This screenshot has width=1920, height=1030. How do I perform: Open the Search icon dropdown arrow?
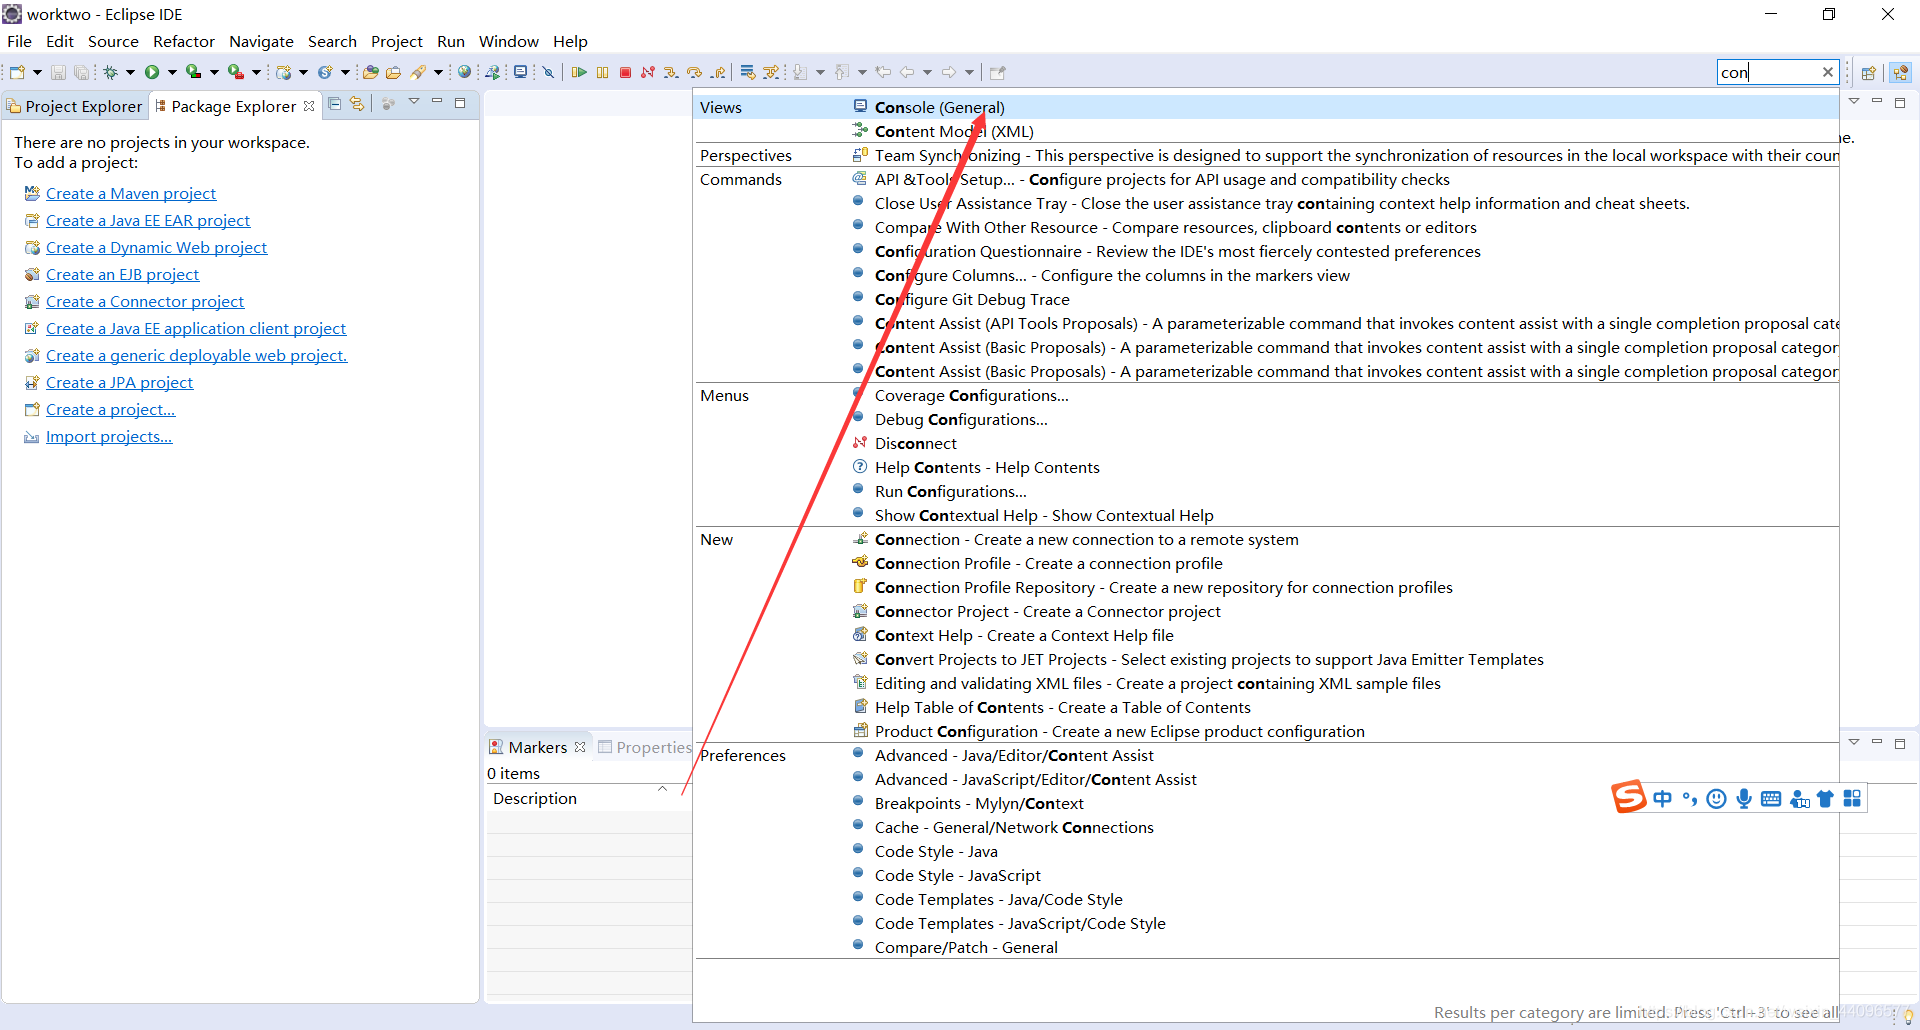pyautogui.click(x=438, y=72)
